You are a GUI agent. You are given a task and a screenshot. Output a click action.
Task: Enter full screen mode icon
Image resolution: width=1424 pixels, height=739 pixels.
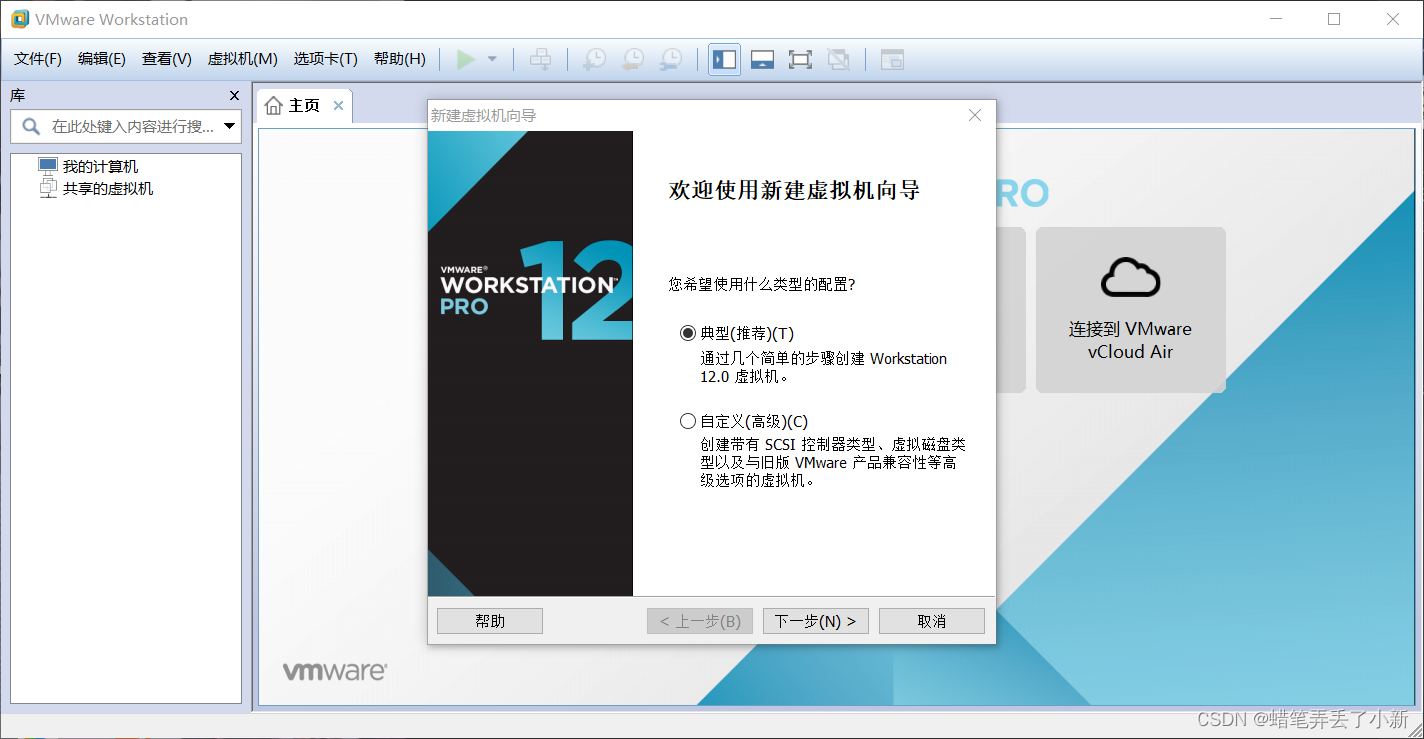(800, 59)
